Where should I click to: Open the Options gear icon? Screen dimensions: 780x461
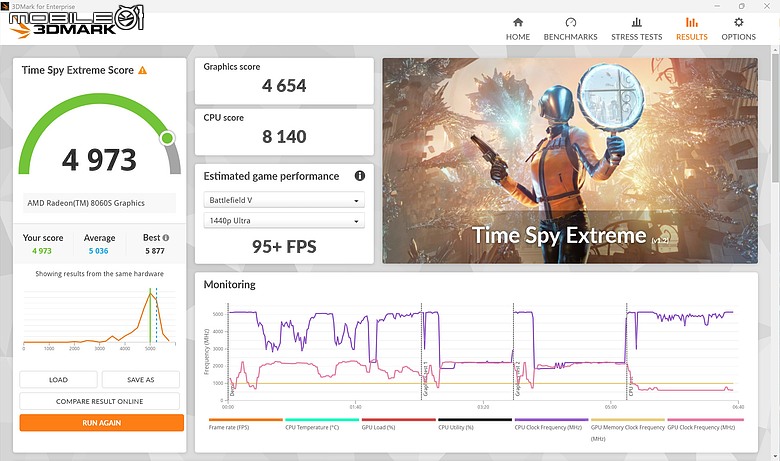pyautogui.click(x=739, y=22)
